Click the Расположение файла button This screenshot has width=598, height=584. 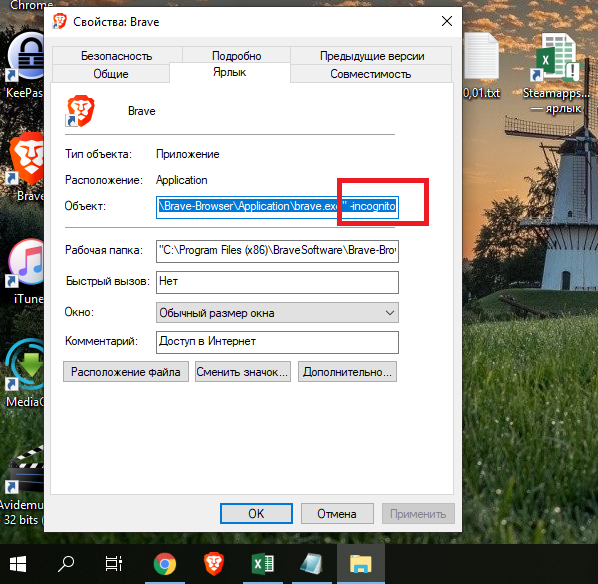click(x=126, y=372)
